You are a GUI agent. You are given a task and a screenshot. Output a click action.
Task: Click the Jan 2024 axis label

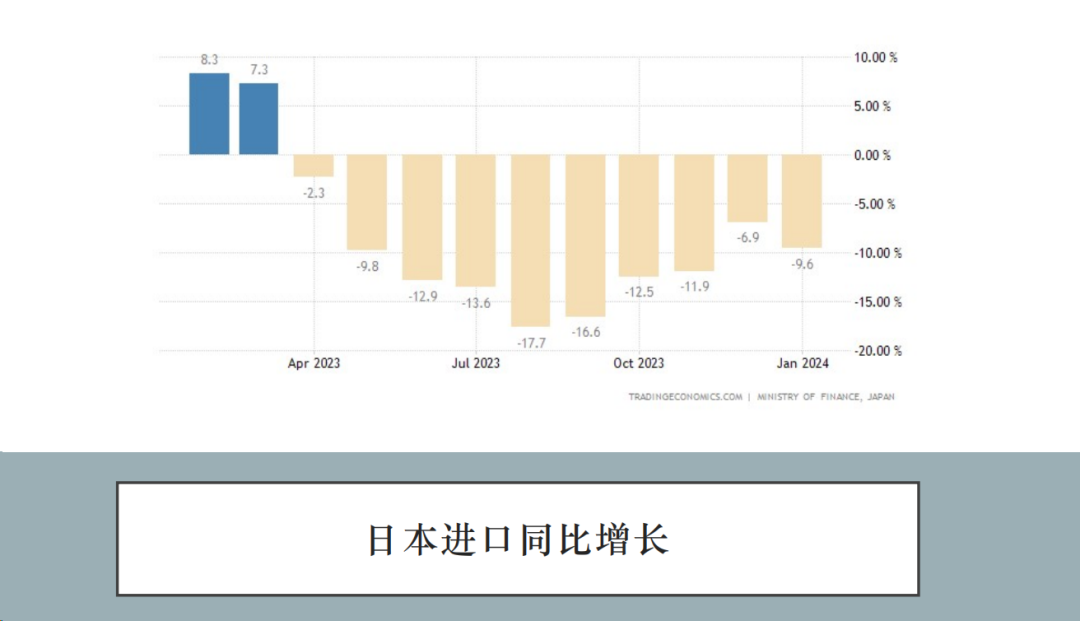click(x=802, y=364)
